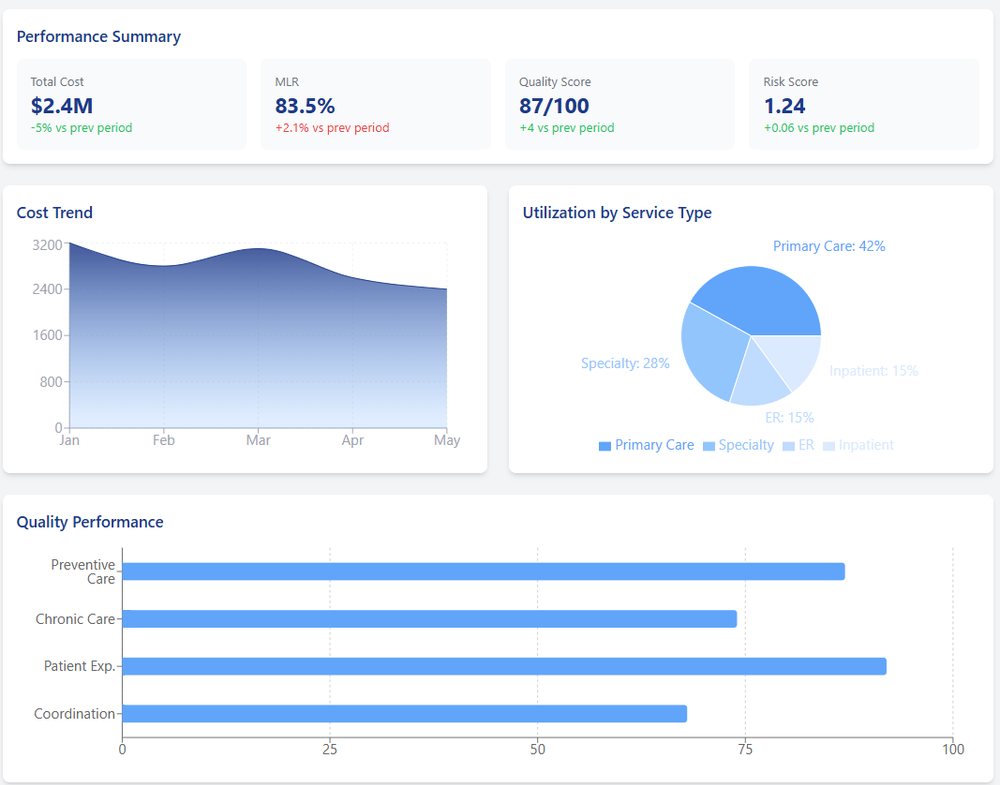The image size is (1000, 785).
Task: Click the Chronic Care axis label
Action: coord(75,619)
